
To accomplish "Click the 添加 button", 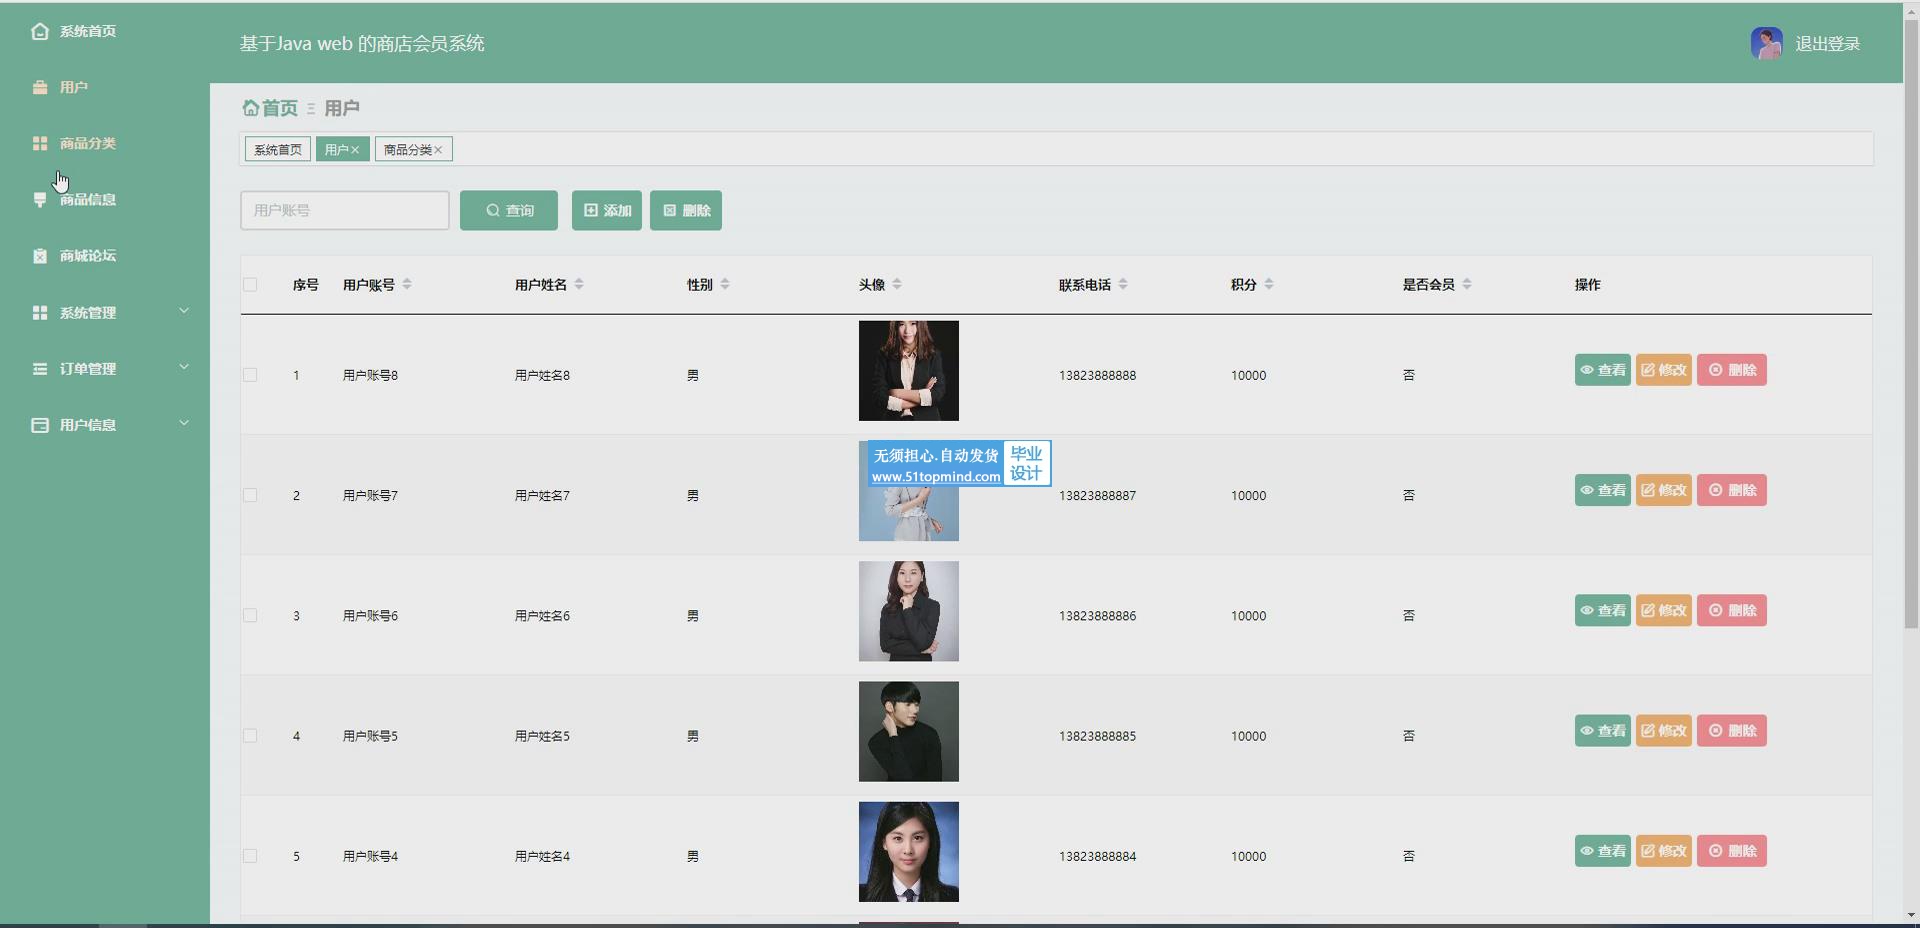I will pos(607,210).
